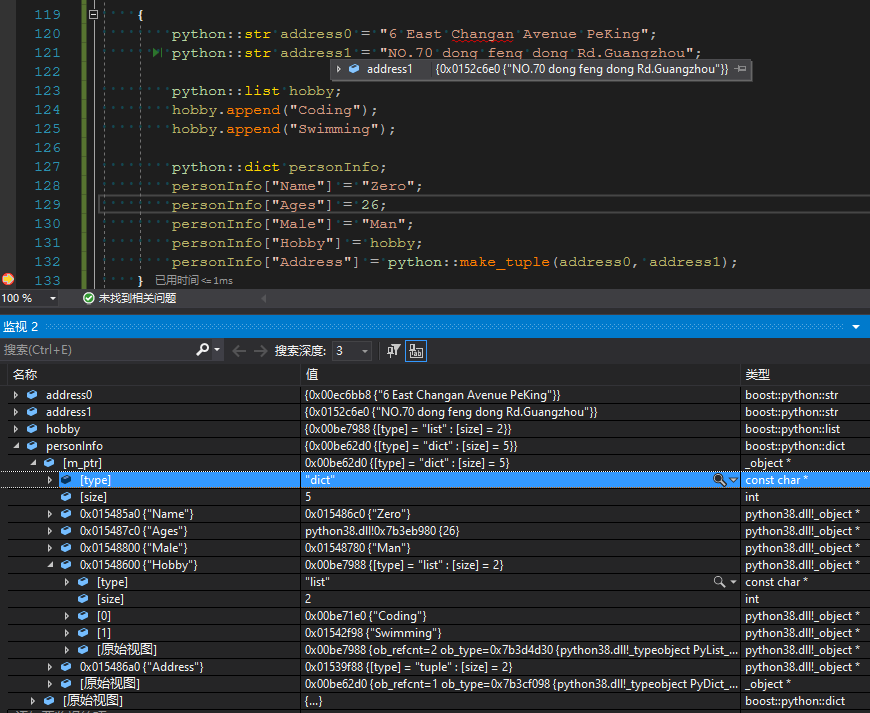Select the {"Ages"} entry cube icon

click(x=66, y=530)
